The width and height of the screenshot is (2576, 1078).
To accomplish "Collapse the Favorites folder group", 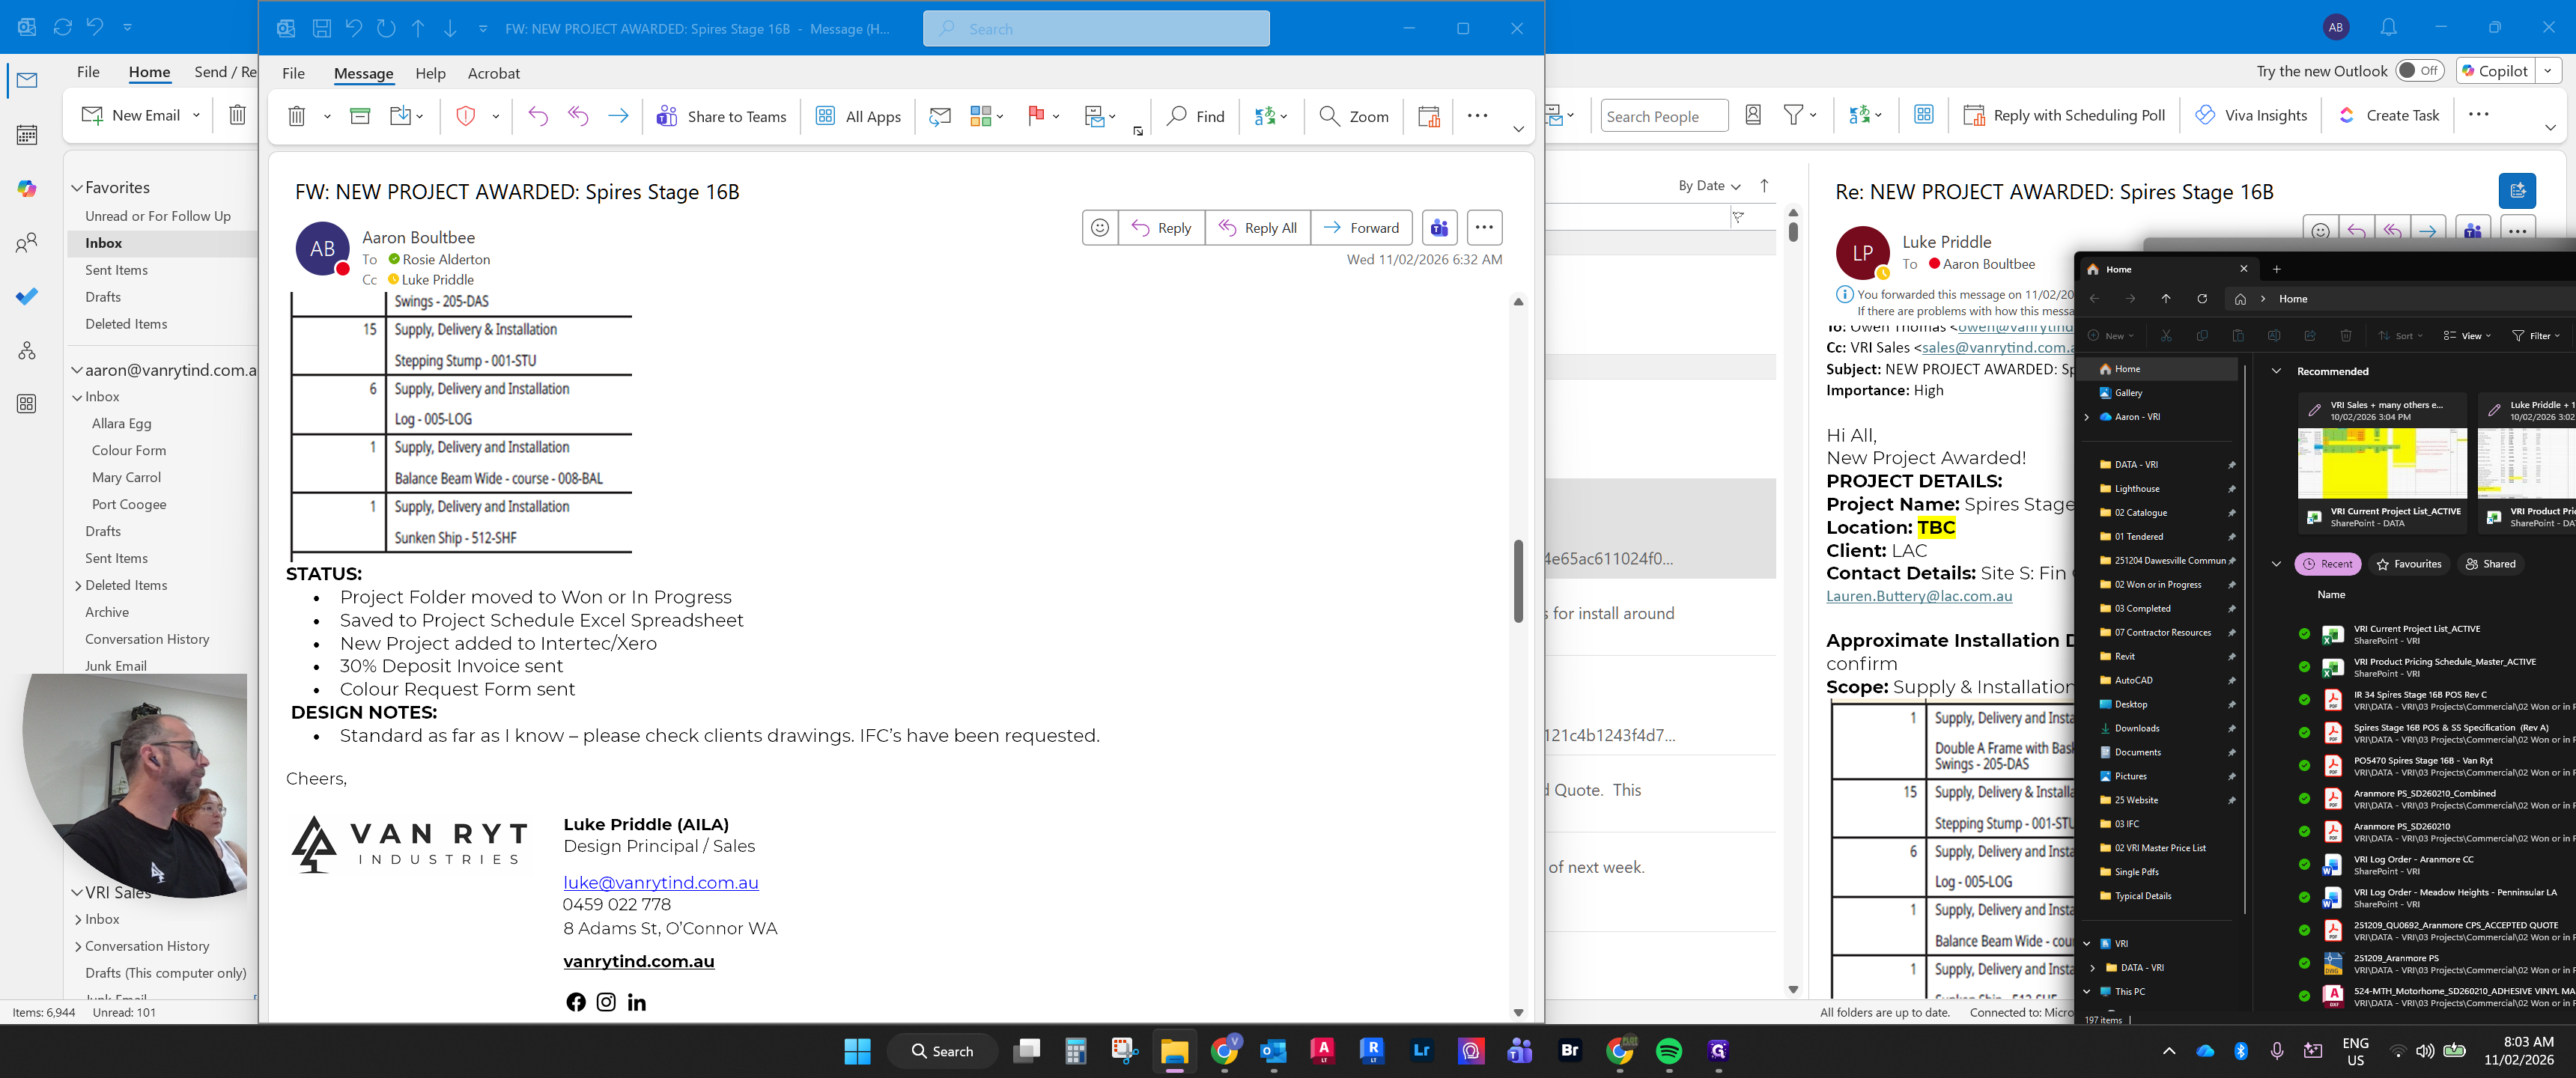I will tap(77, 188).
